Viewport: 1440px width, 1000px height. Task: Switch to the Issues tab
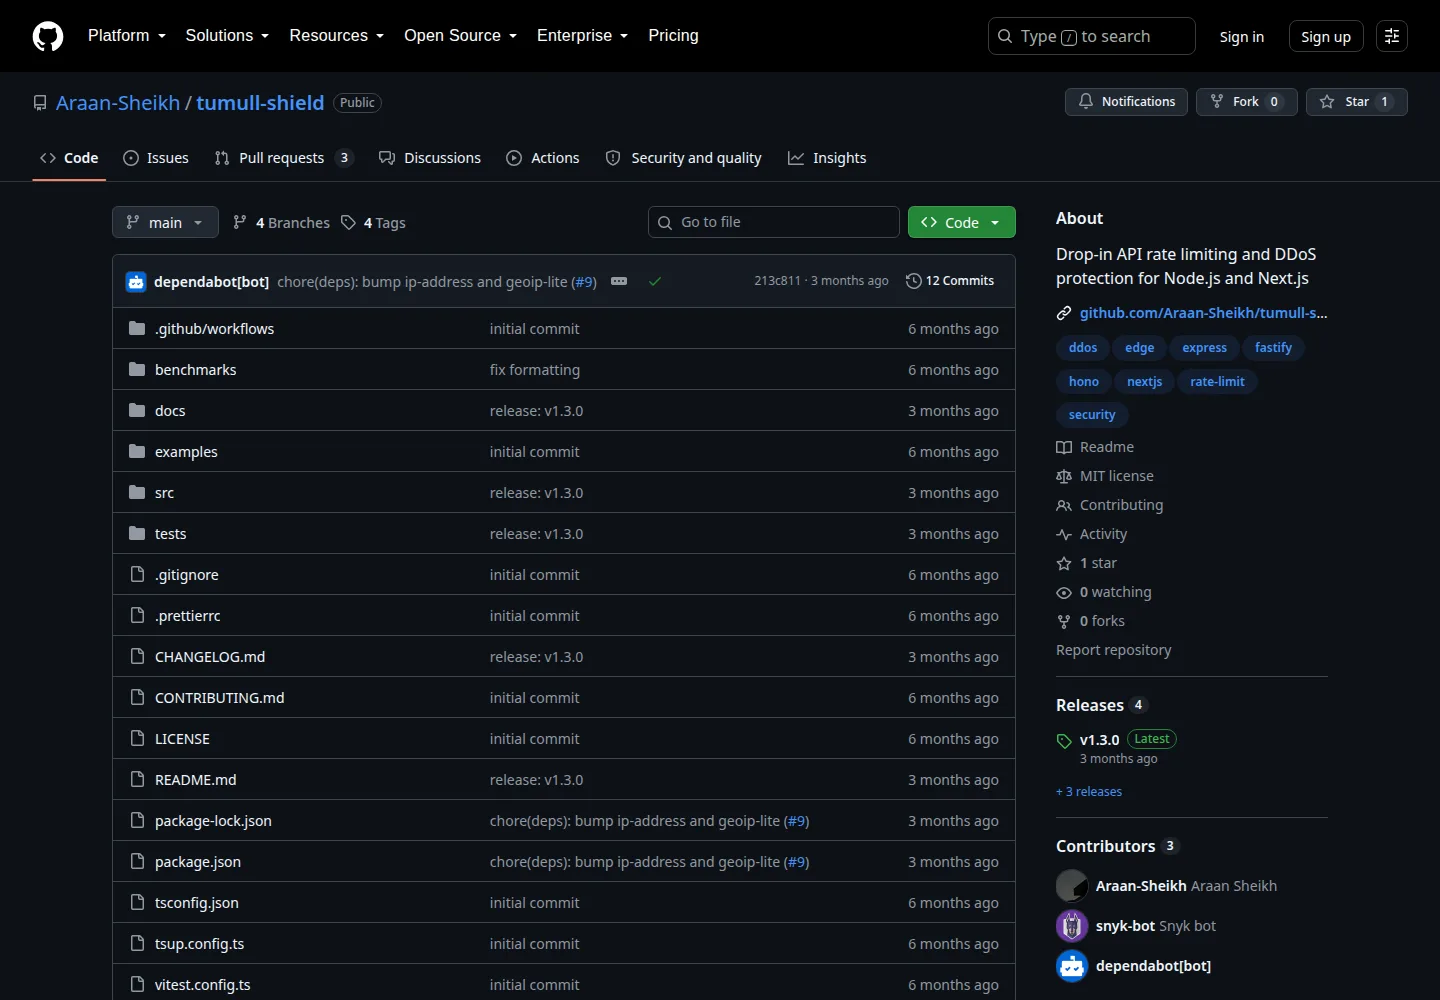[156, 158]
